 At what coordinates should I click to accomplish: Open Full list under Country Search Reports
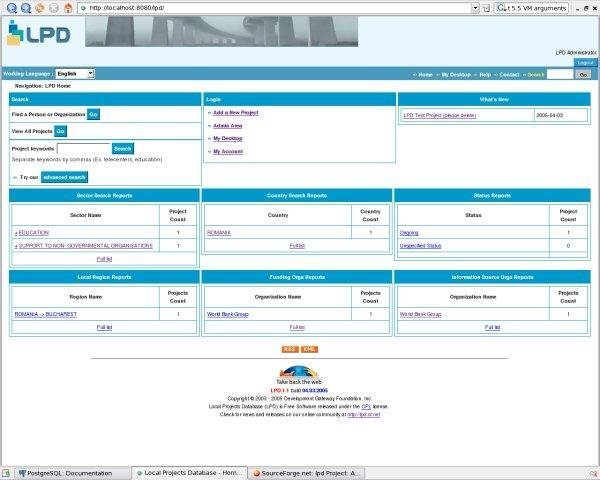pyautogui.click(x=297, y=246)
